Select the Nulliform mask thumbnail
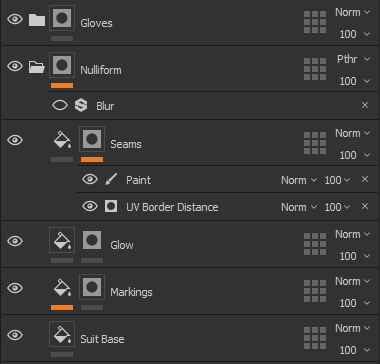Viewport: 380px width, 364px height. click(62, 65)
